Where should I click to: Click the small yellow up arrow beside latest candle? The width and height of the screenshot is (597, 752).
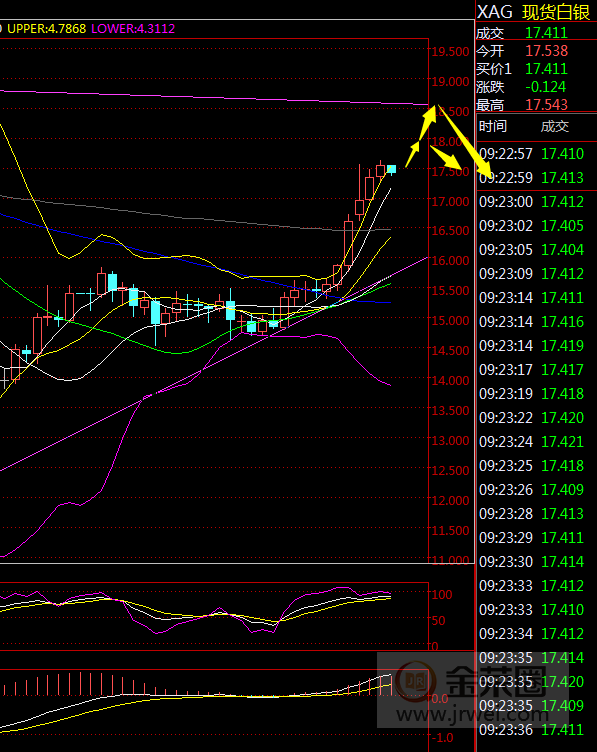[x=412, y=153]
